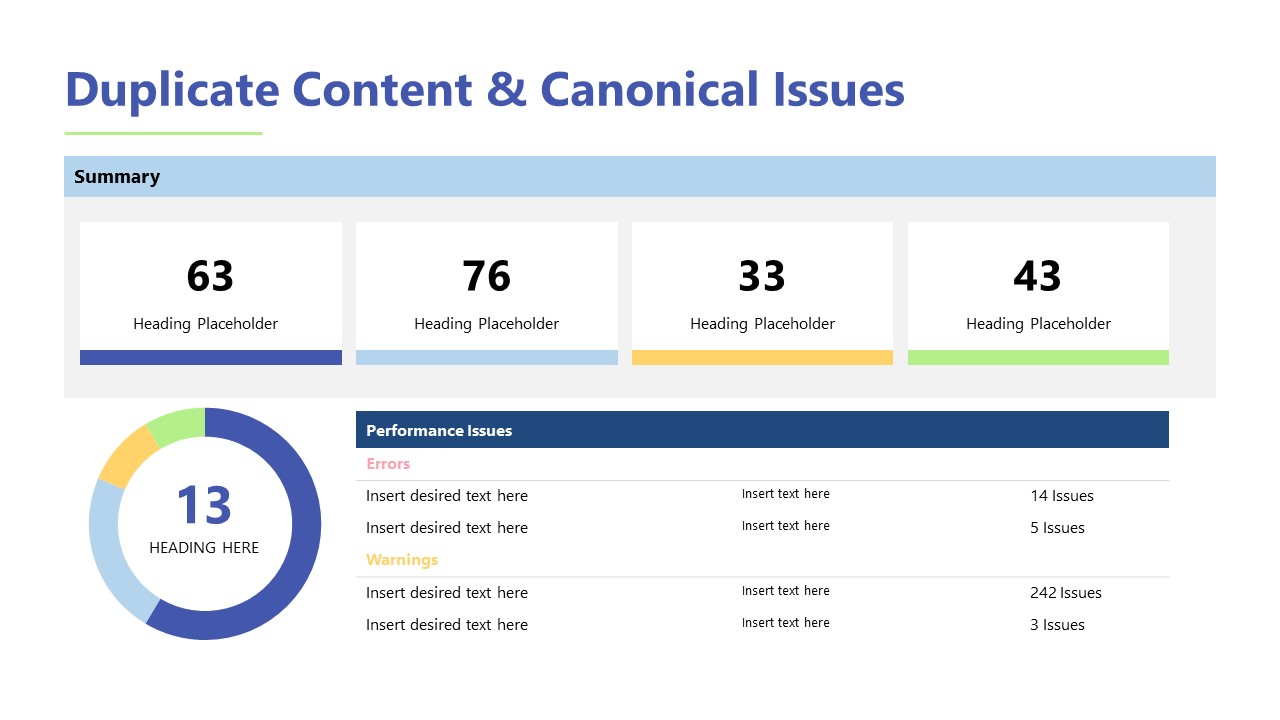
Task: Select the yellow bar under 33 card
Action: [x=762, y=357]
